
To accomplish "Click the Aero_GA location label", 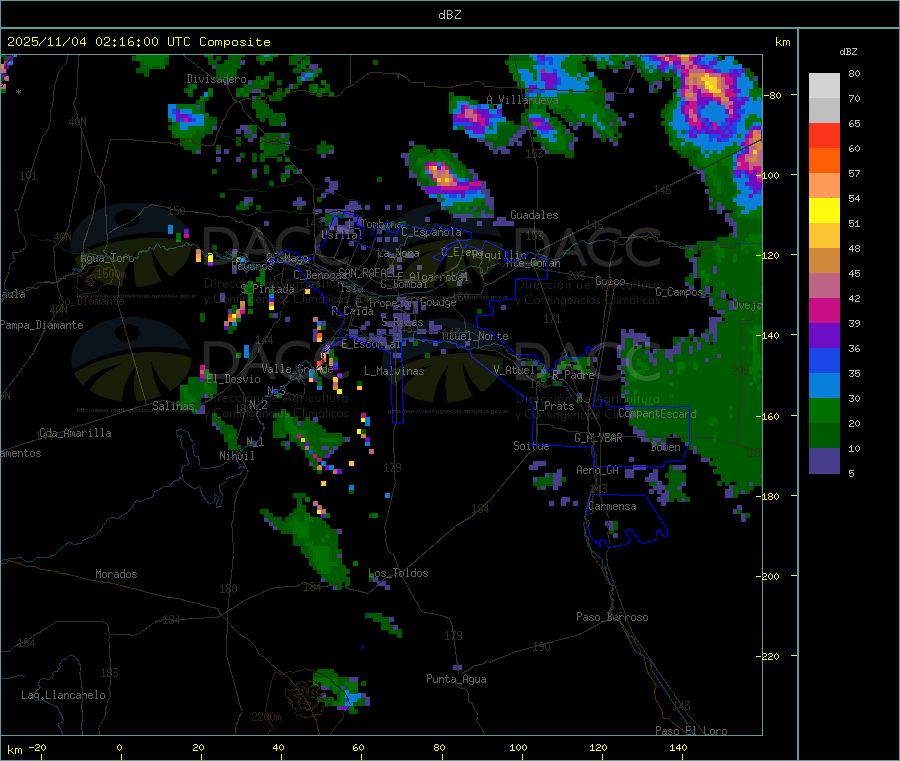I will click(597, 470).
